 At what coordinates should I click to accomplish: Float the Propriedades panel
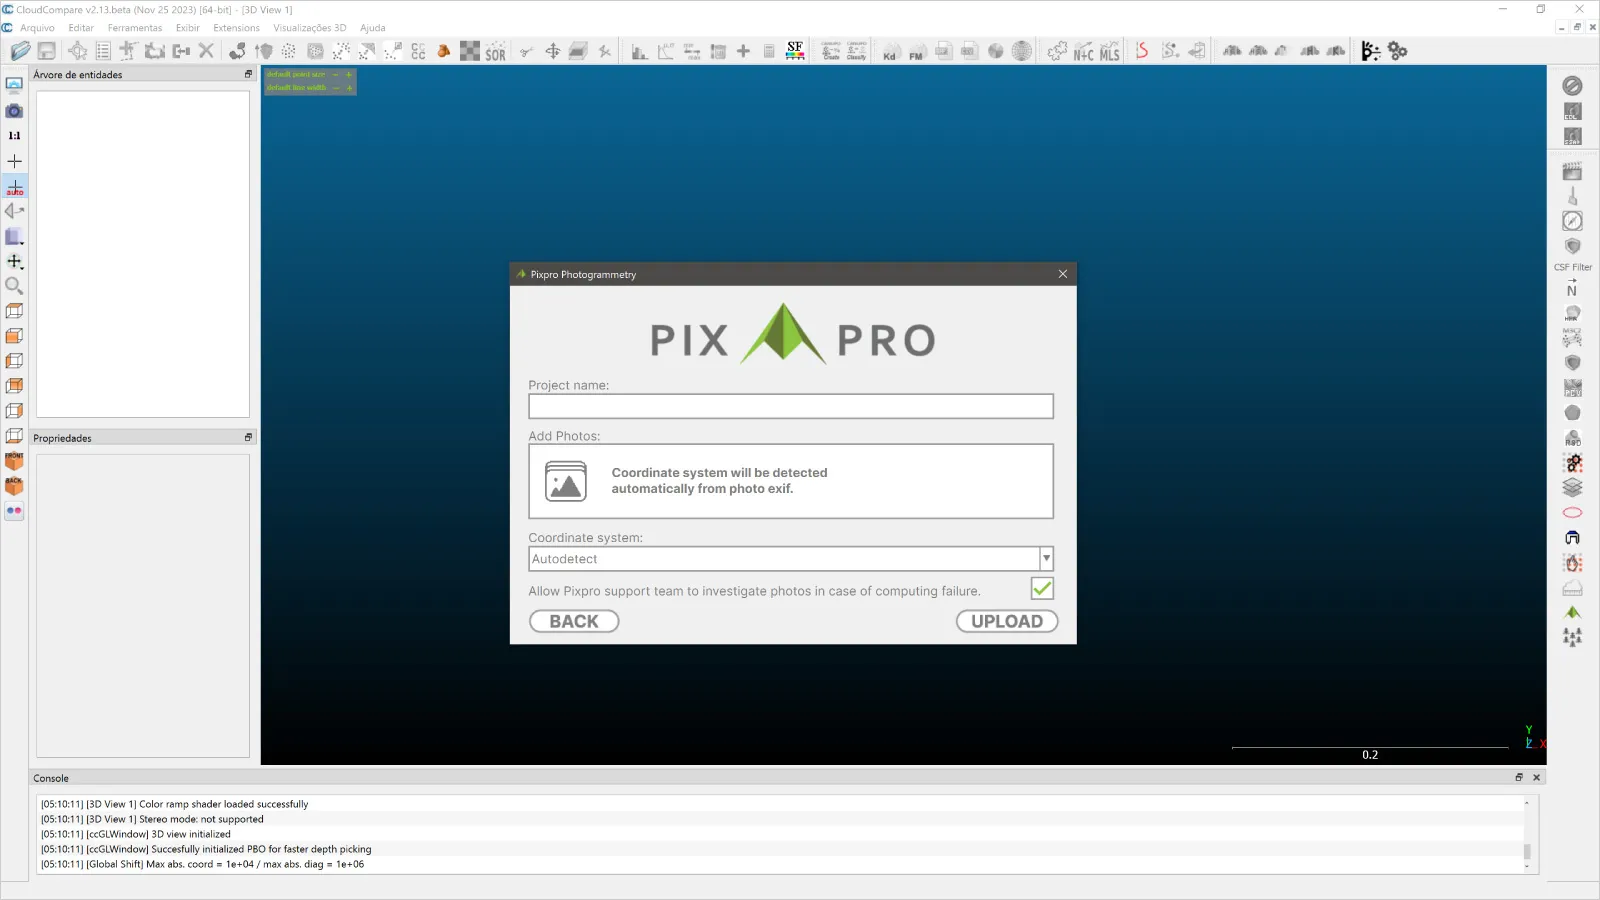pyautogui.click(x=249, y=438)
